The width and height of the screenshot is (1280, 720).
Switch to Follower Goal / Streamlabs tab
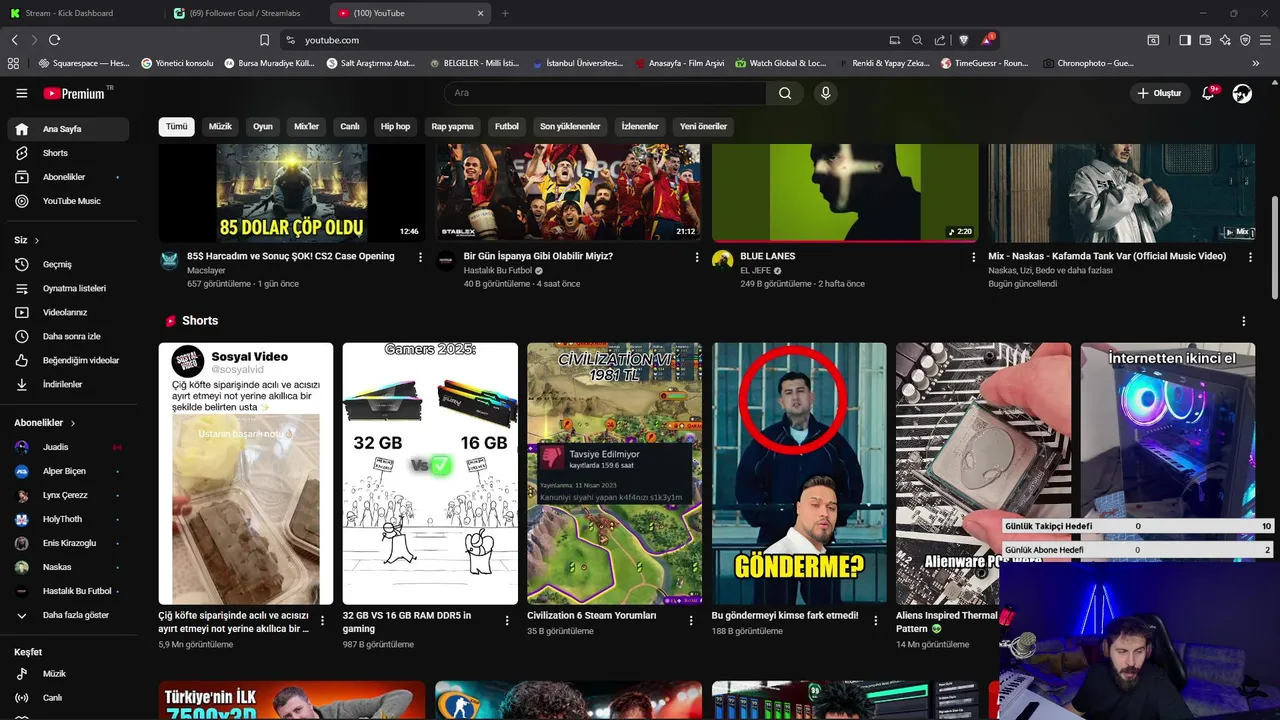tap(245, 13)
